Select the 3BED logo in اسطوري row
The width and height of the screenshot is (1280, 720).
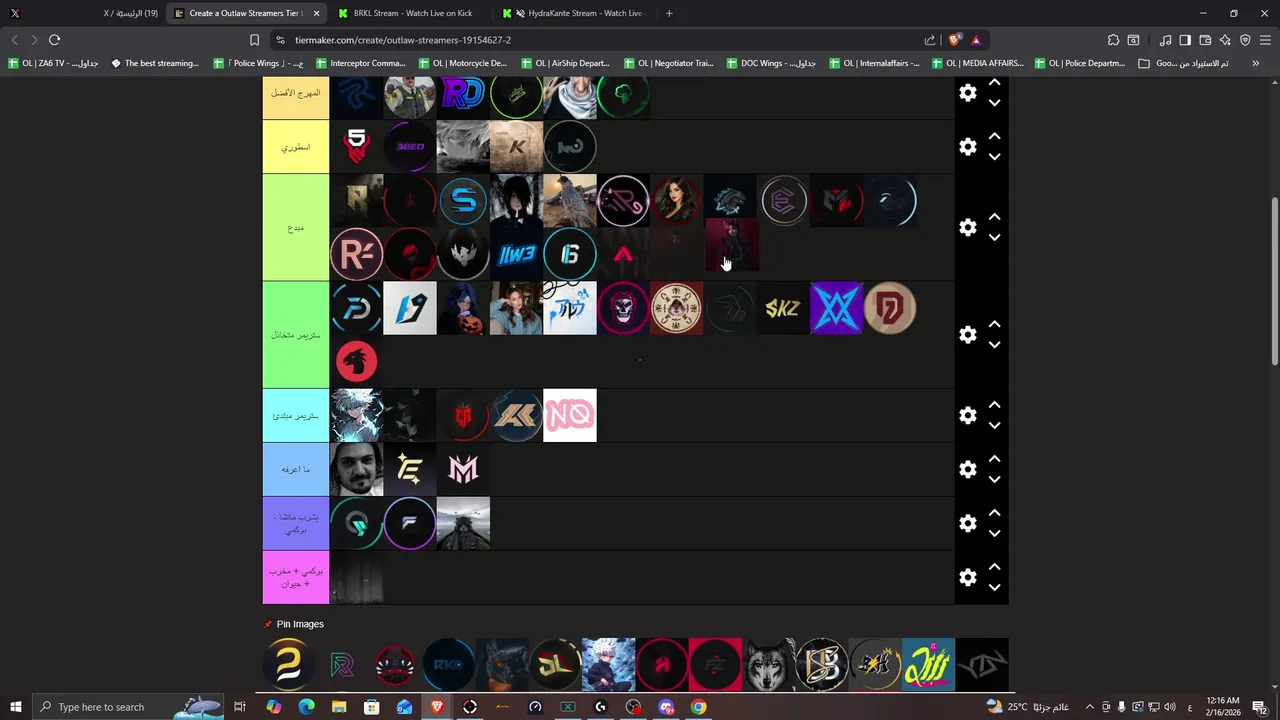[x=410, y=147]
